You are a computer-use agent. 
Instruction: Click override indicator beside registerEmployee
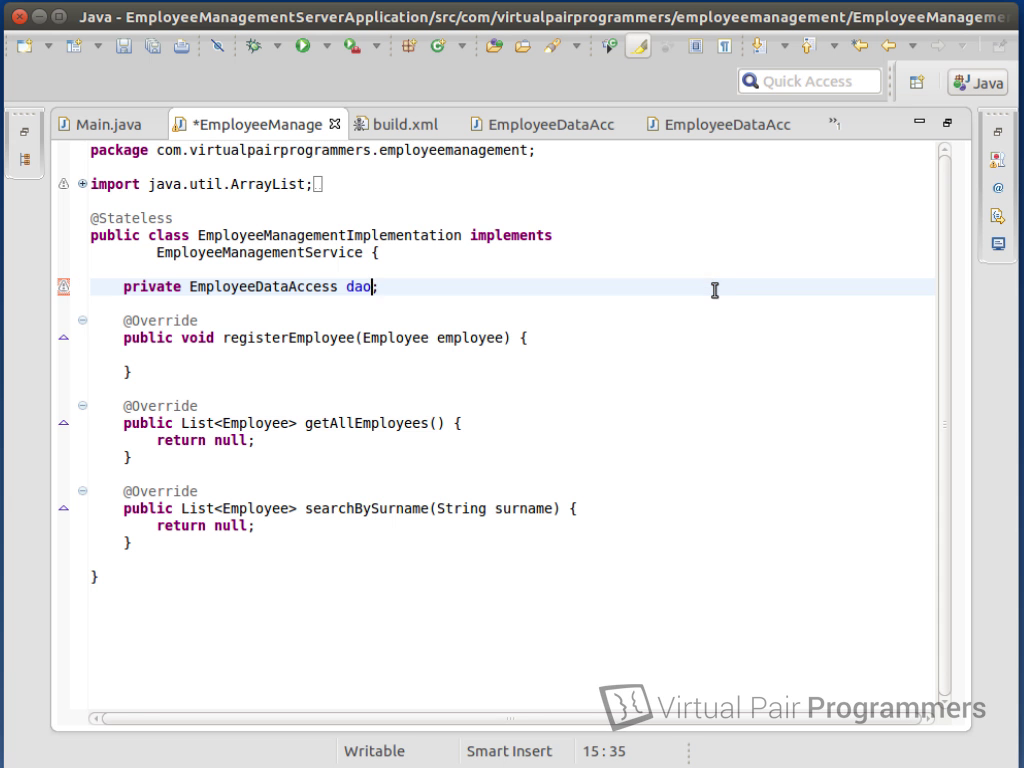63,338
